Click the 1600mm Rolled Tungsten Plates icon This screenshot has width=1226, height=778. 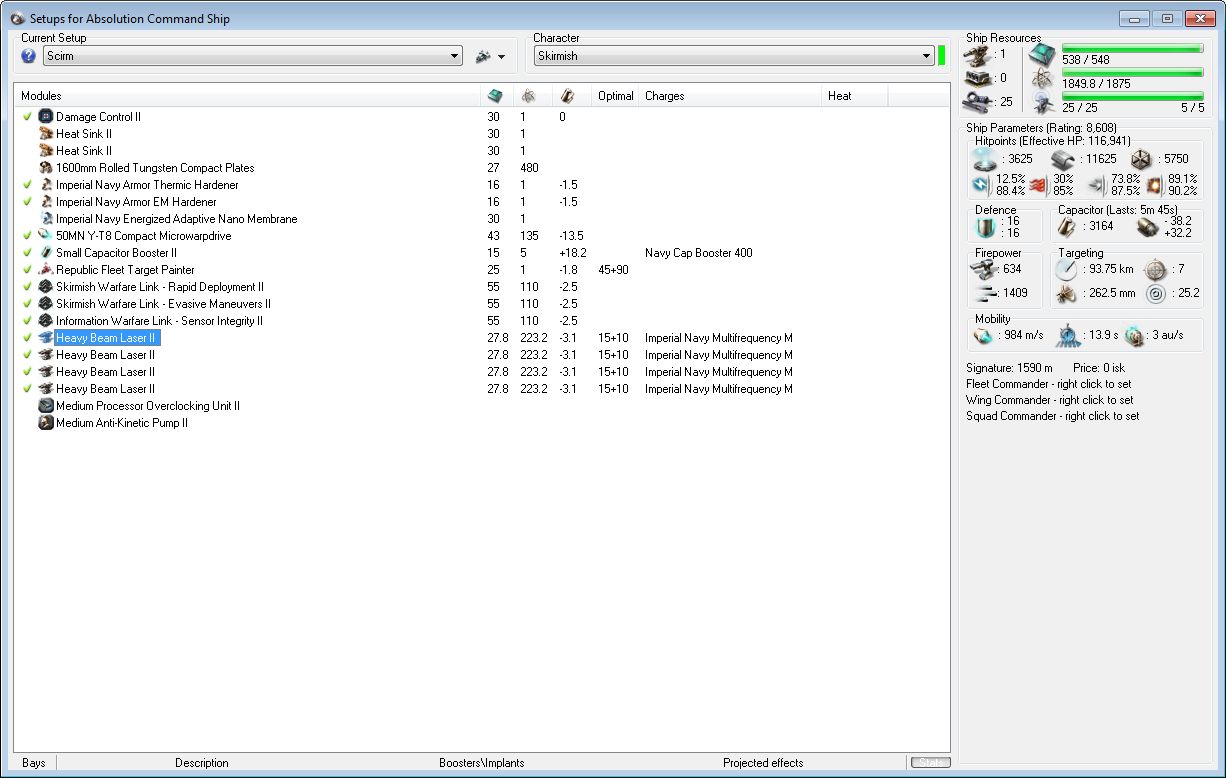[x=45, y=168]
